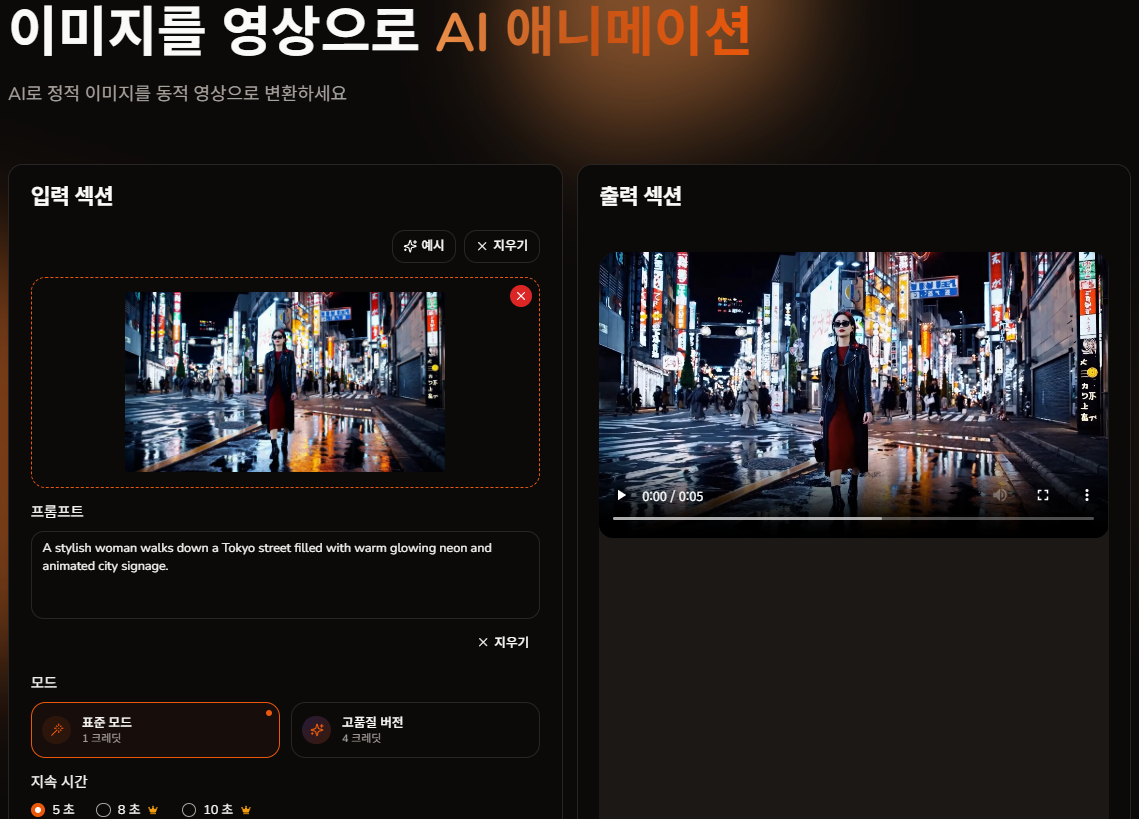Click the video progress bar
Image resolution: width=1139 pixels, height=819 pixels.
pos(853,518)
